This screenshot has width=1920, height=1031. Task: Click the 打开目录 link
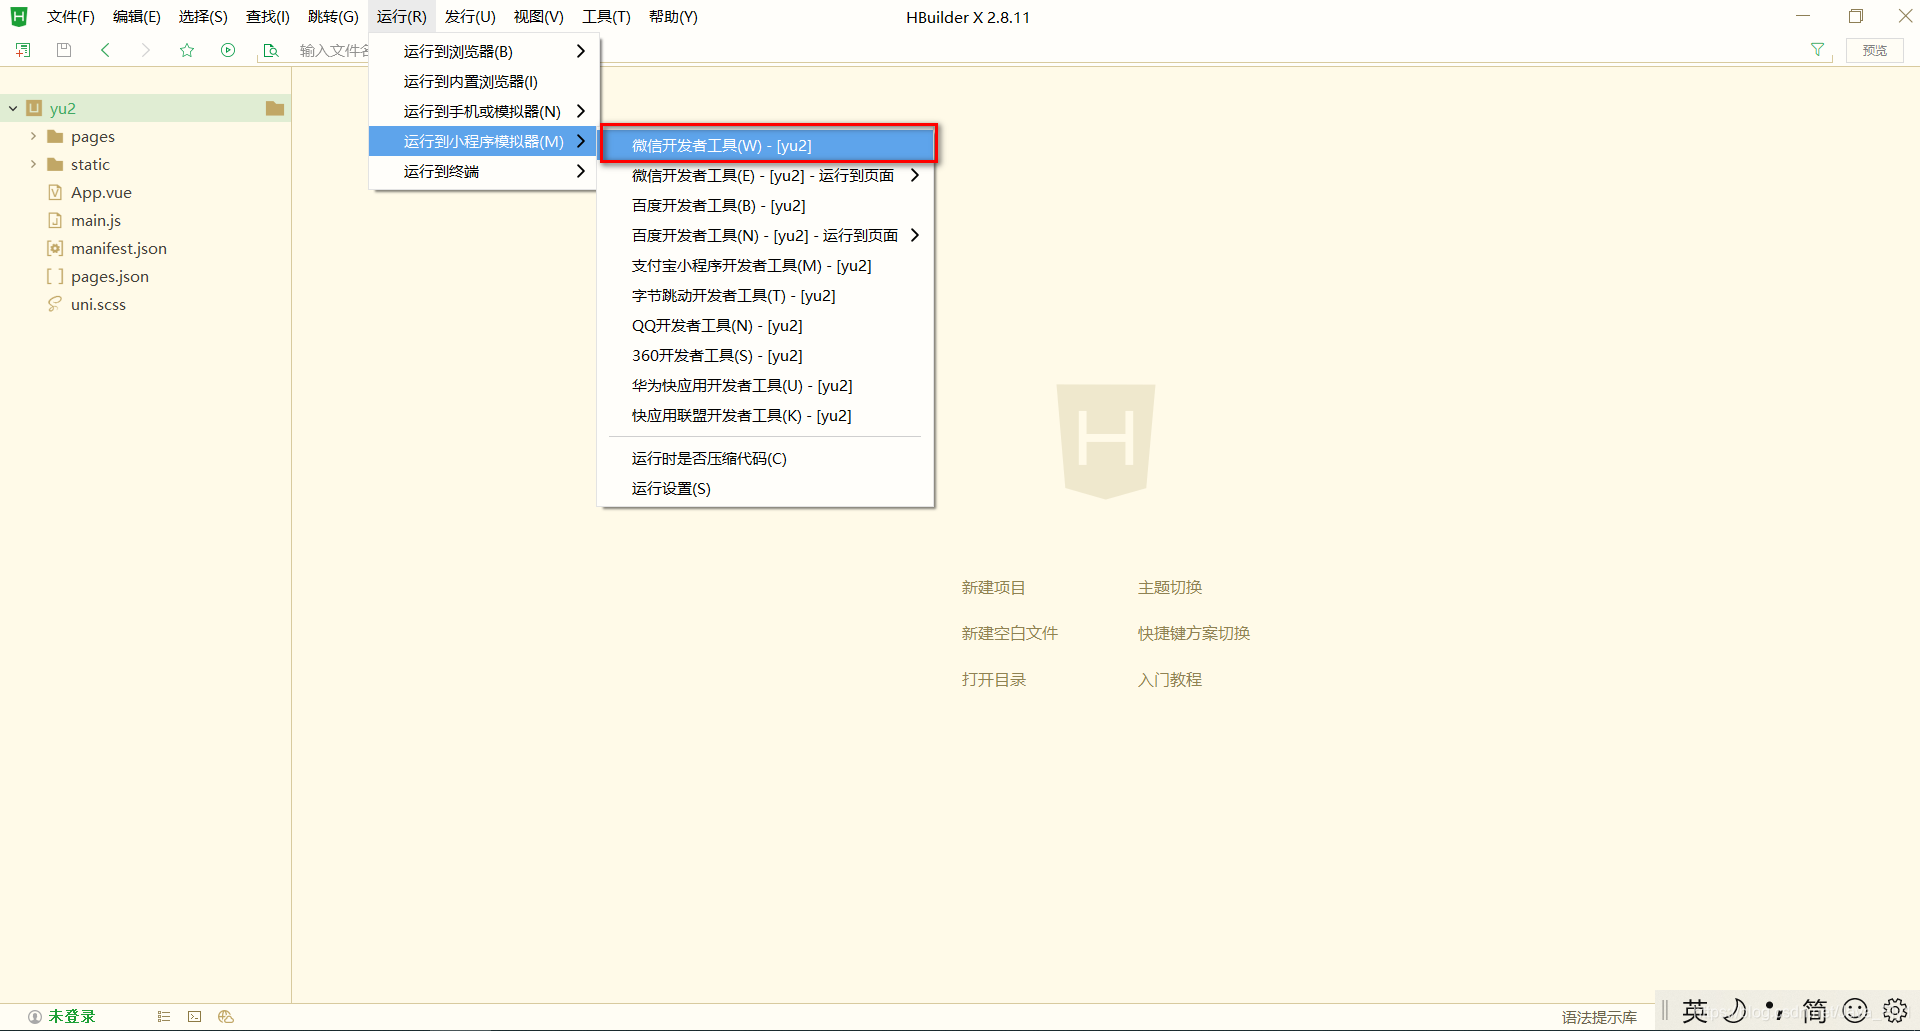tap(993, 679)
